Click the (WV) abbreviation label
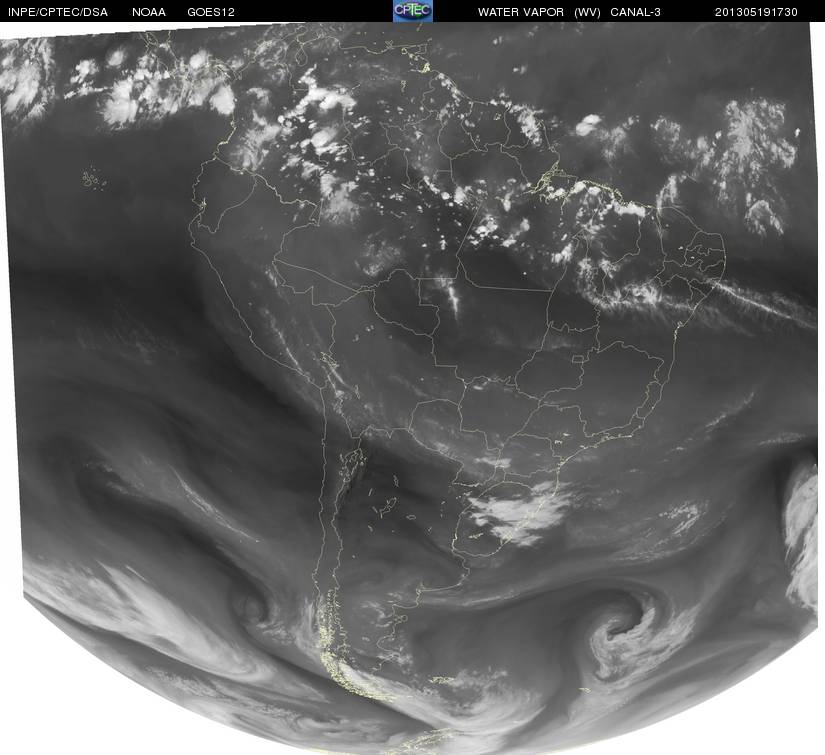 pos(588,12)
